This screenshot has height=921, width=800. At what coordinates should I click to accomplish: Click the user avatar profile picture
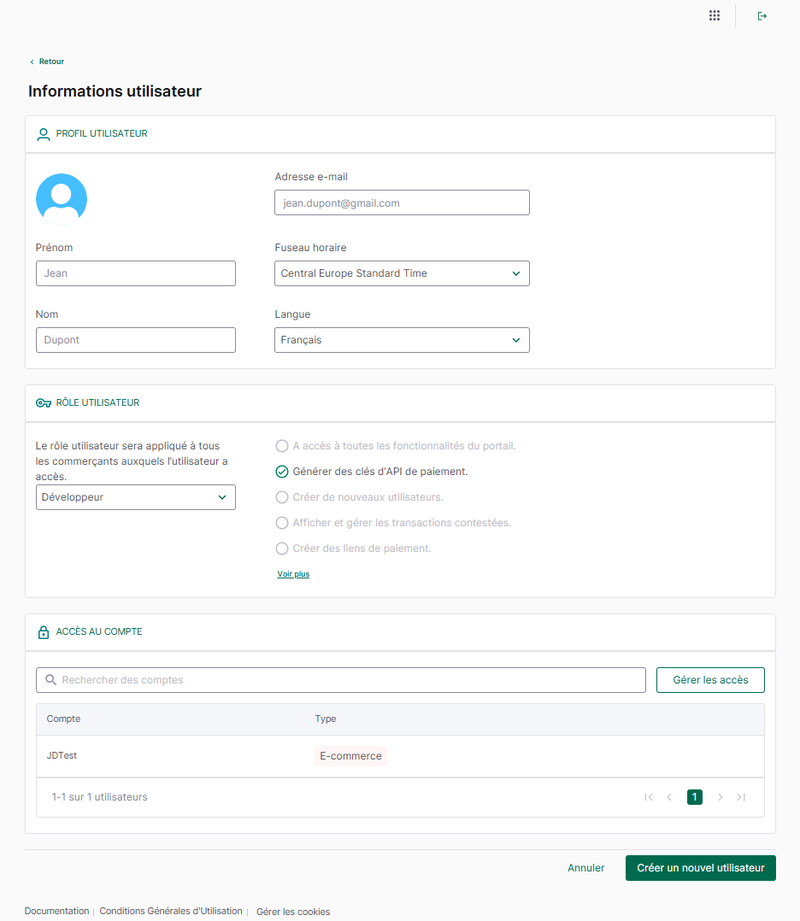[61, 198]
